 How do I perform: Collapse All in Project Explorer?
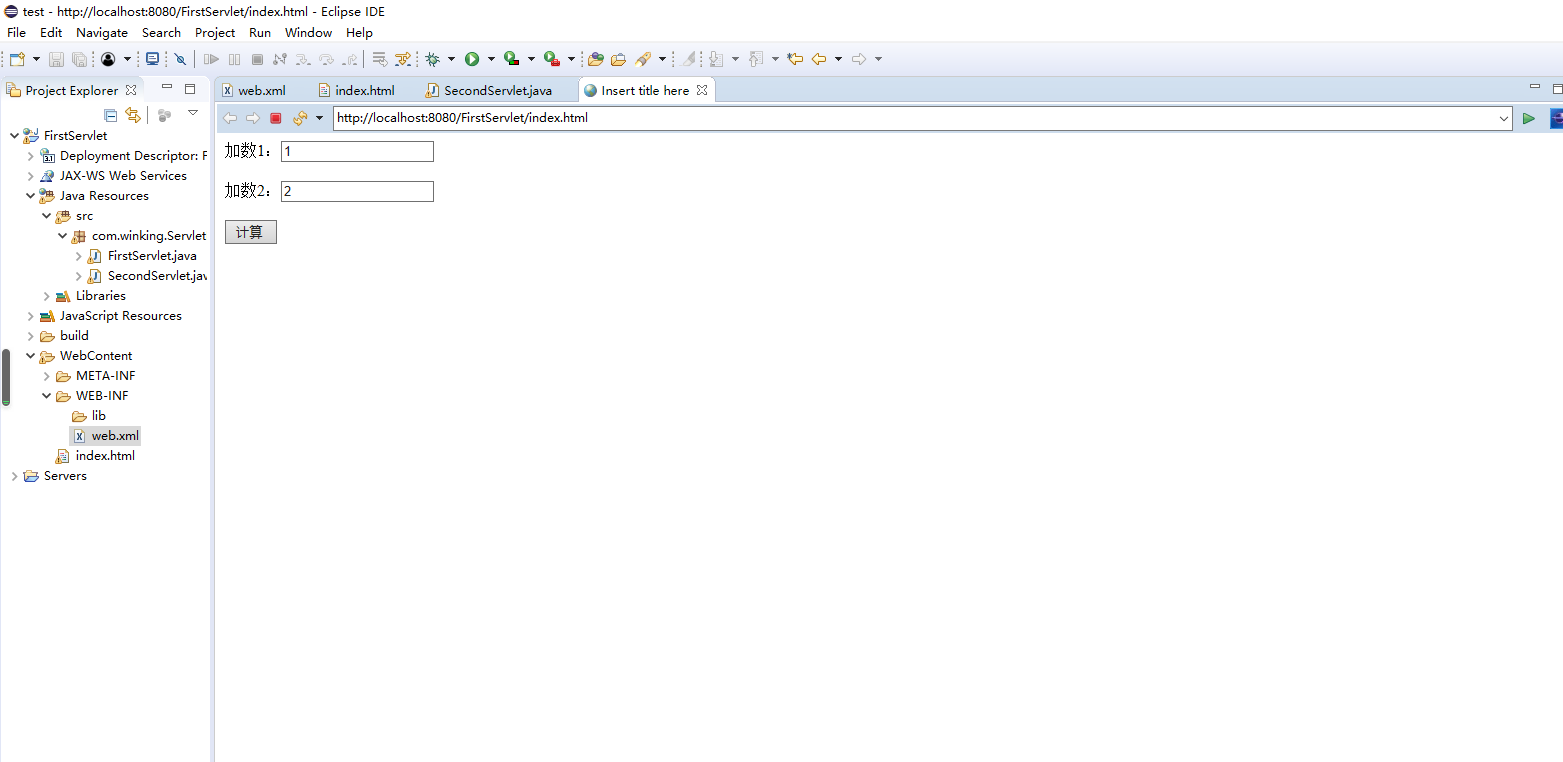[111, 115]
